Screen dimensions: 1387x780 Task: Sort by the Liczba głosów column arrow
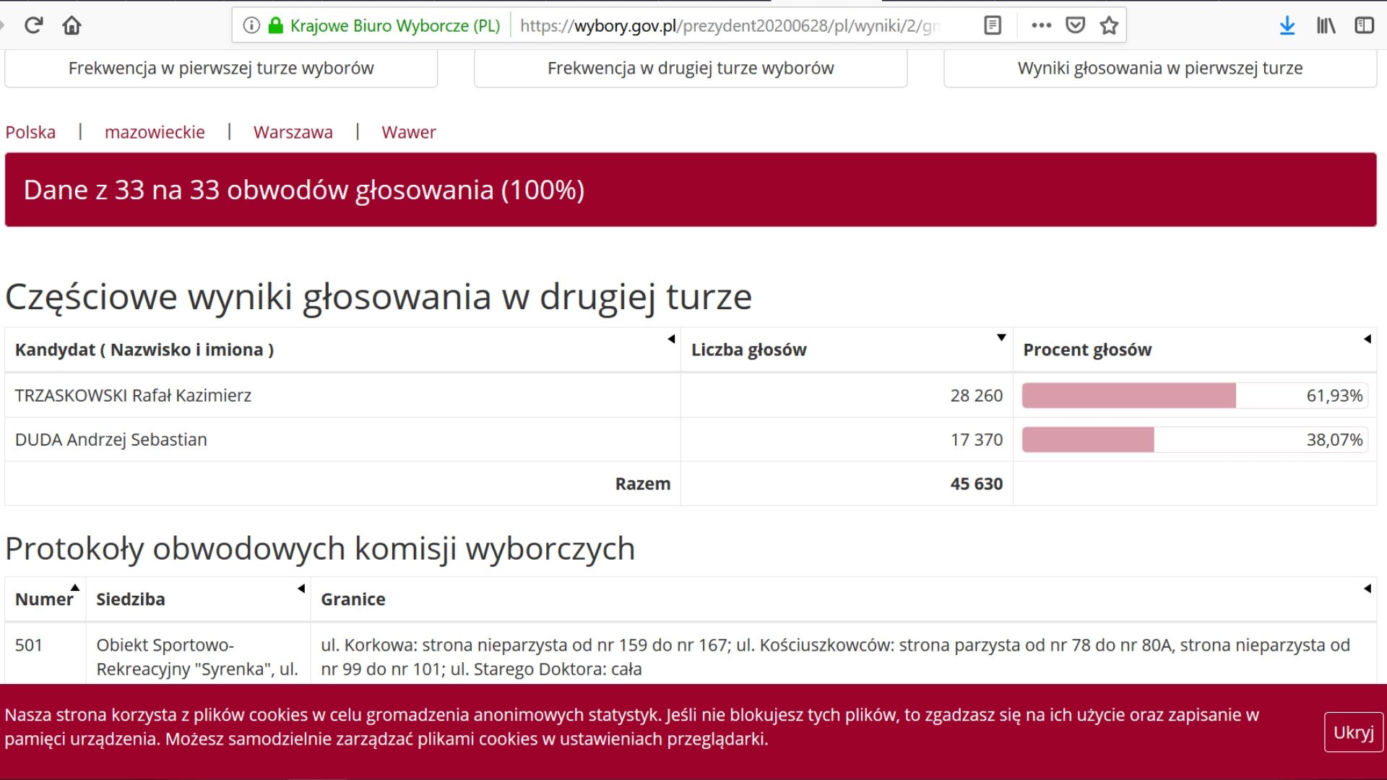pyautogui.click(x=1001, y=338)
